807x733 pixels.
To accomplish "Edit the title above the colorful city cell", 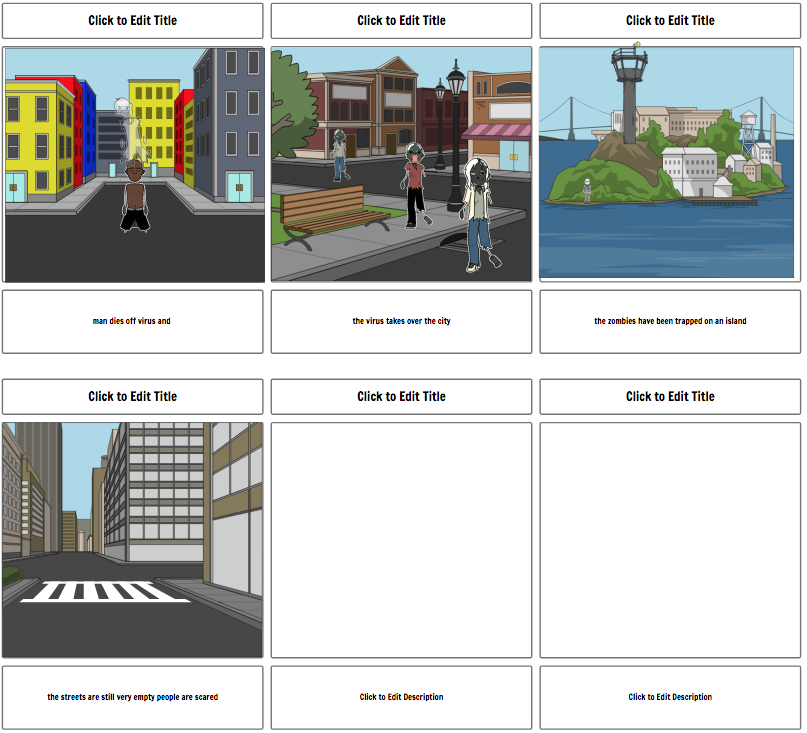I will click(132, 21).
